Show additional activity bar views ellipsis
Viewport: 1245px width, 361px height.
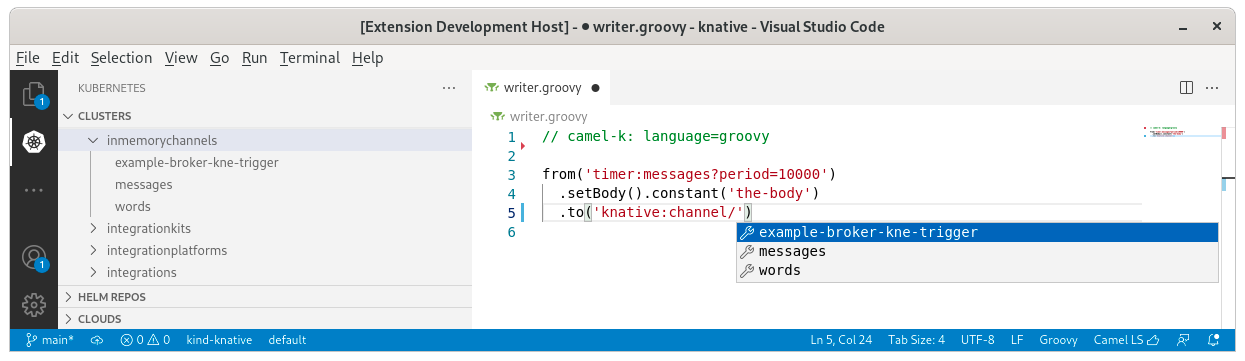(x=34, y=189)
